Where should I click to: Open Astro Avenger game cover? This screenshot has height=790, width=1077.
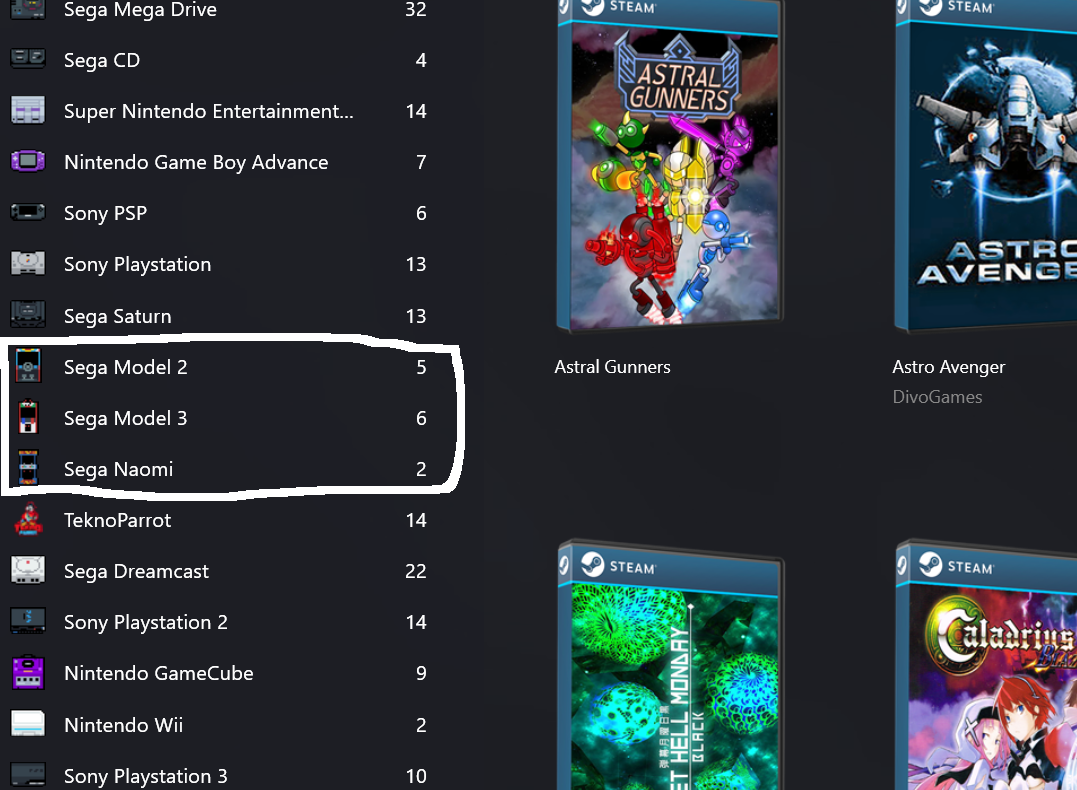pyautogui.click(x=986, y=165)
